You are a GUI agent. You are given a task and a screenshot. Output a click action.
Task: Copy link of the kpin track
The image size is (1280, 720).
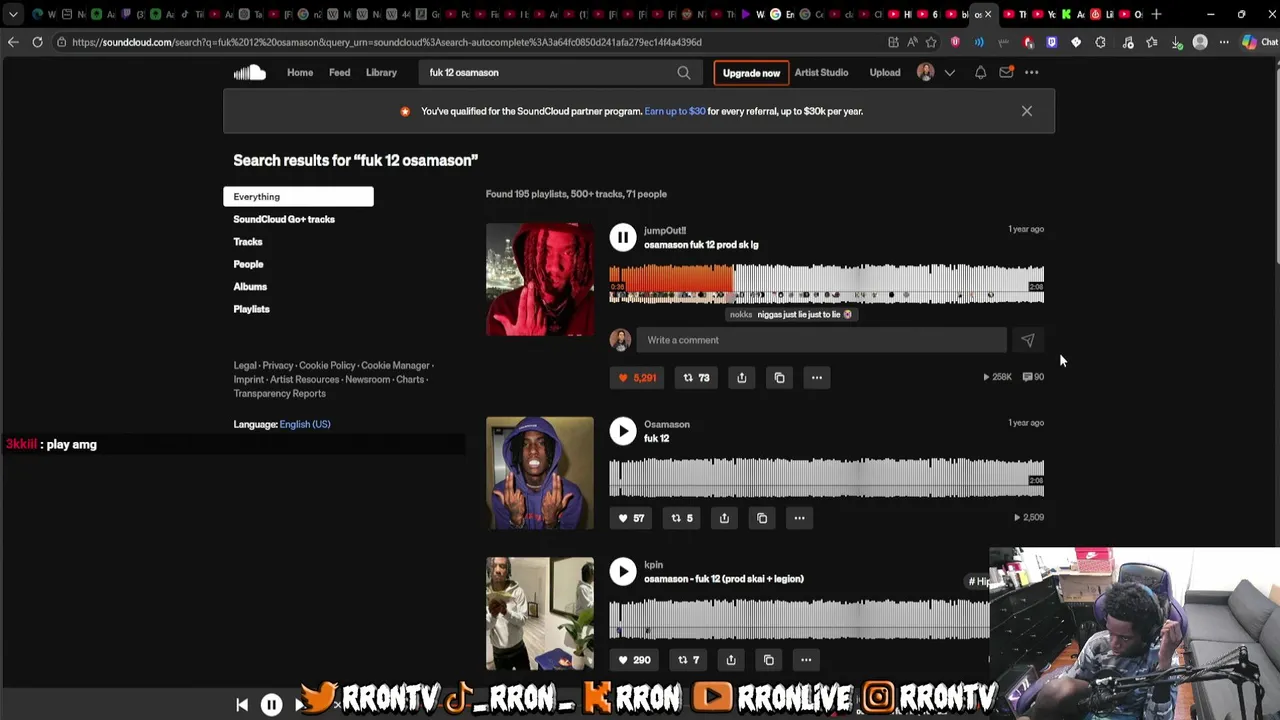pos(769,660)
